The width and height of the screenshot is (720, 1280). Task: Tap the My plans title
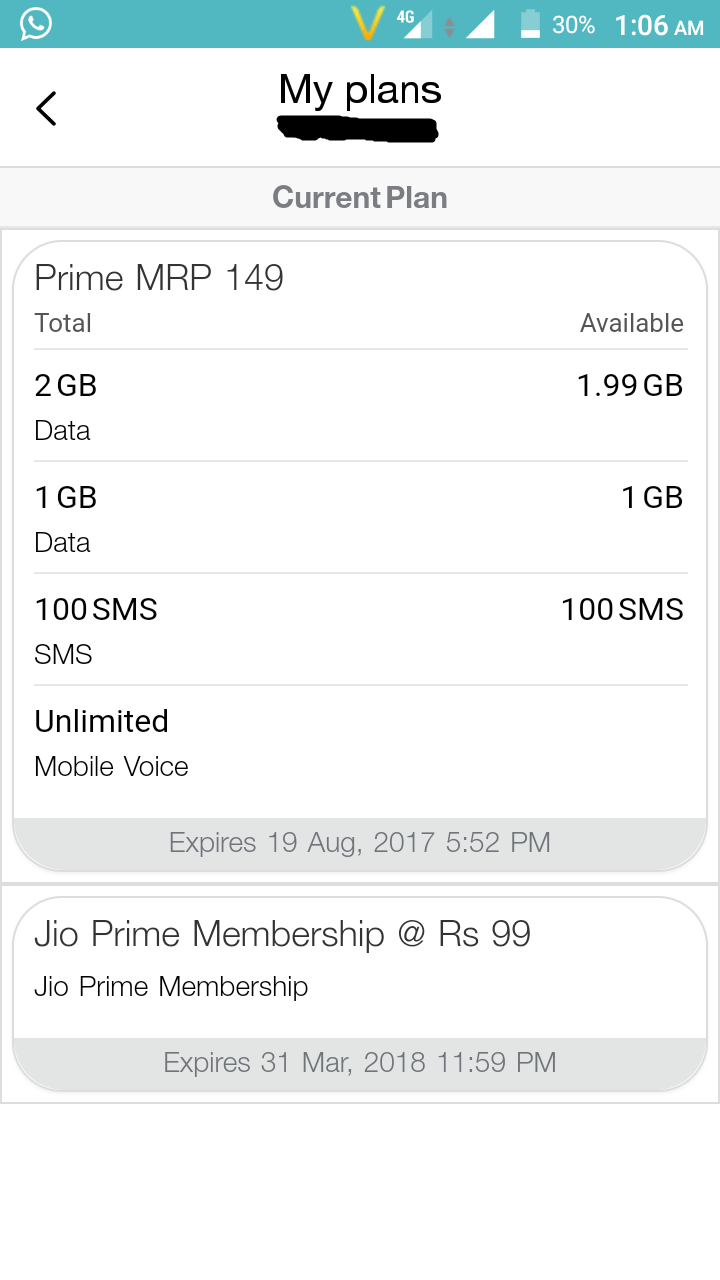(x=360, y=90)
